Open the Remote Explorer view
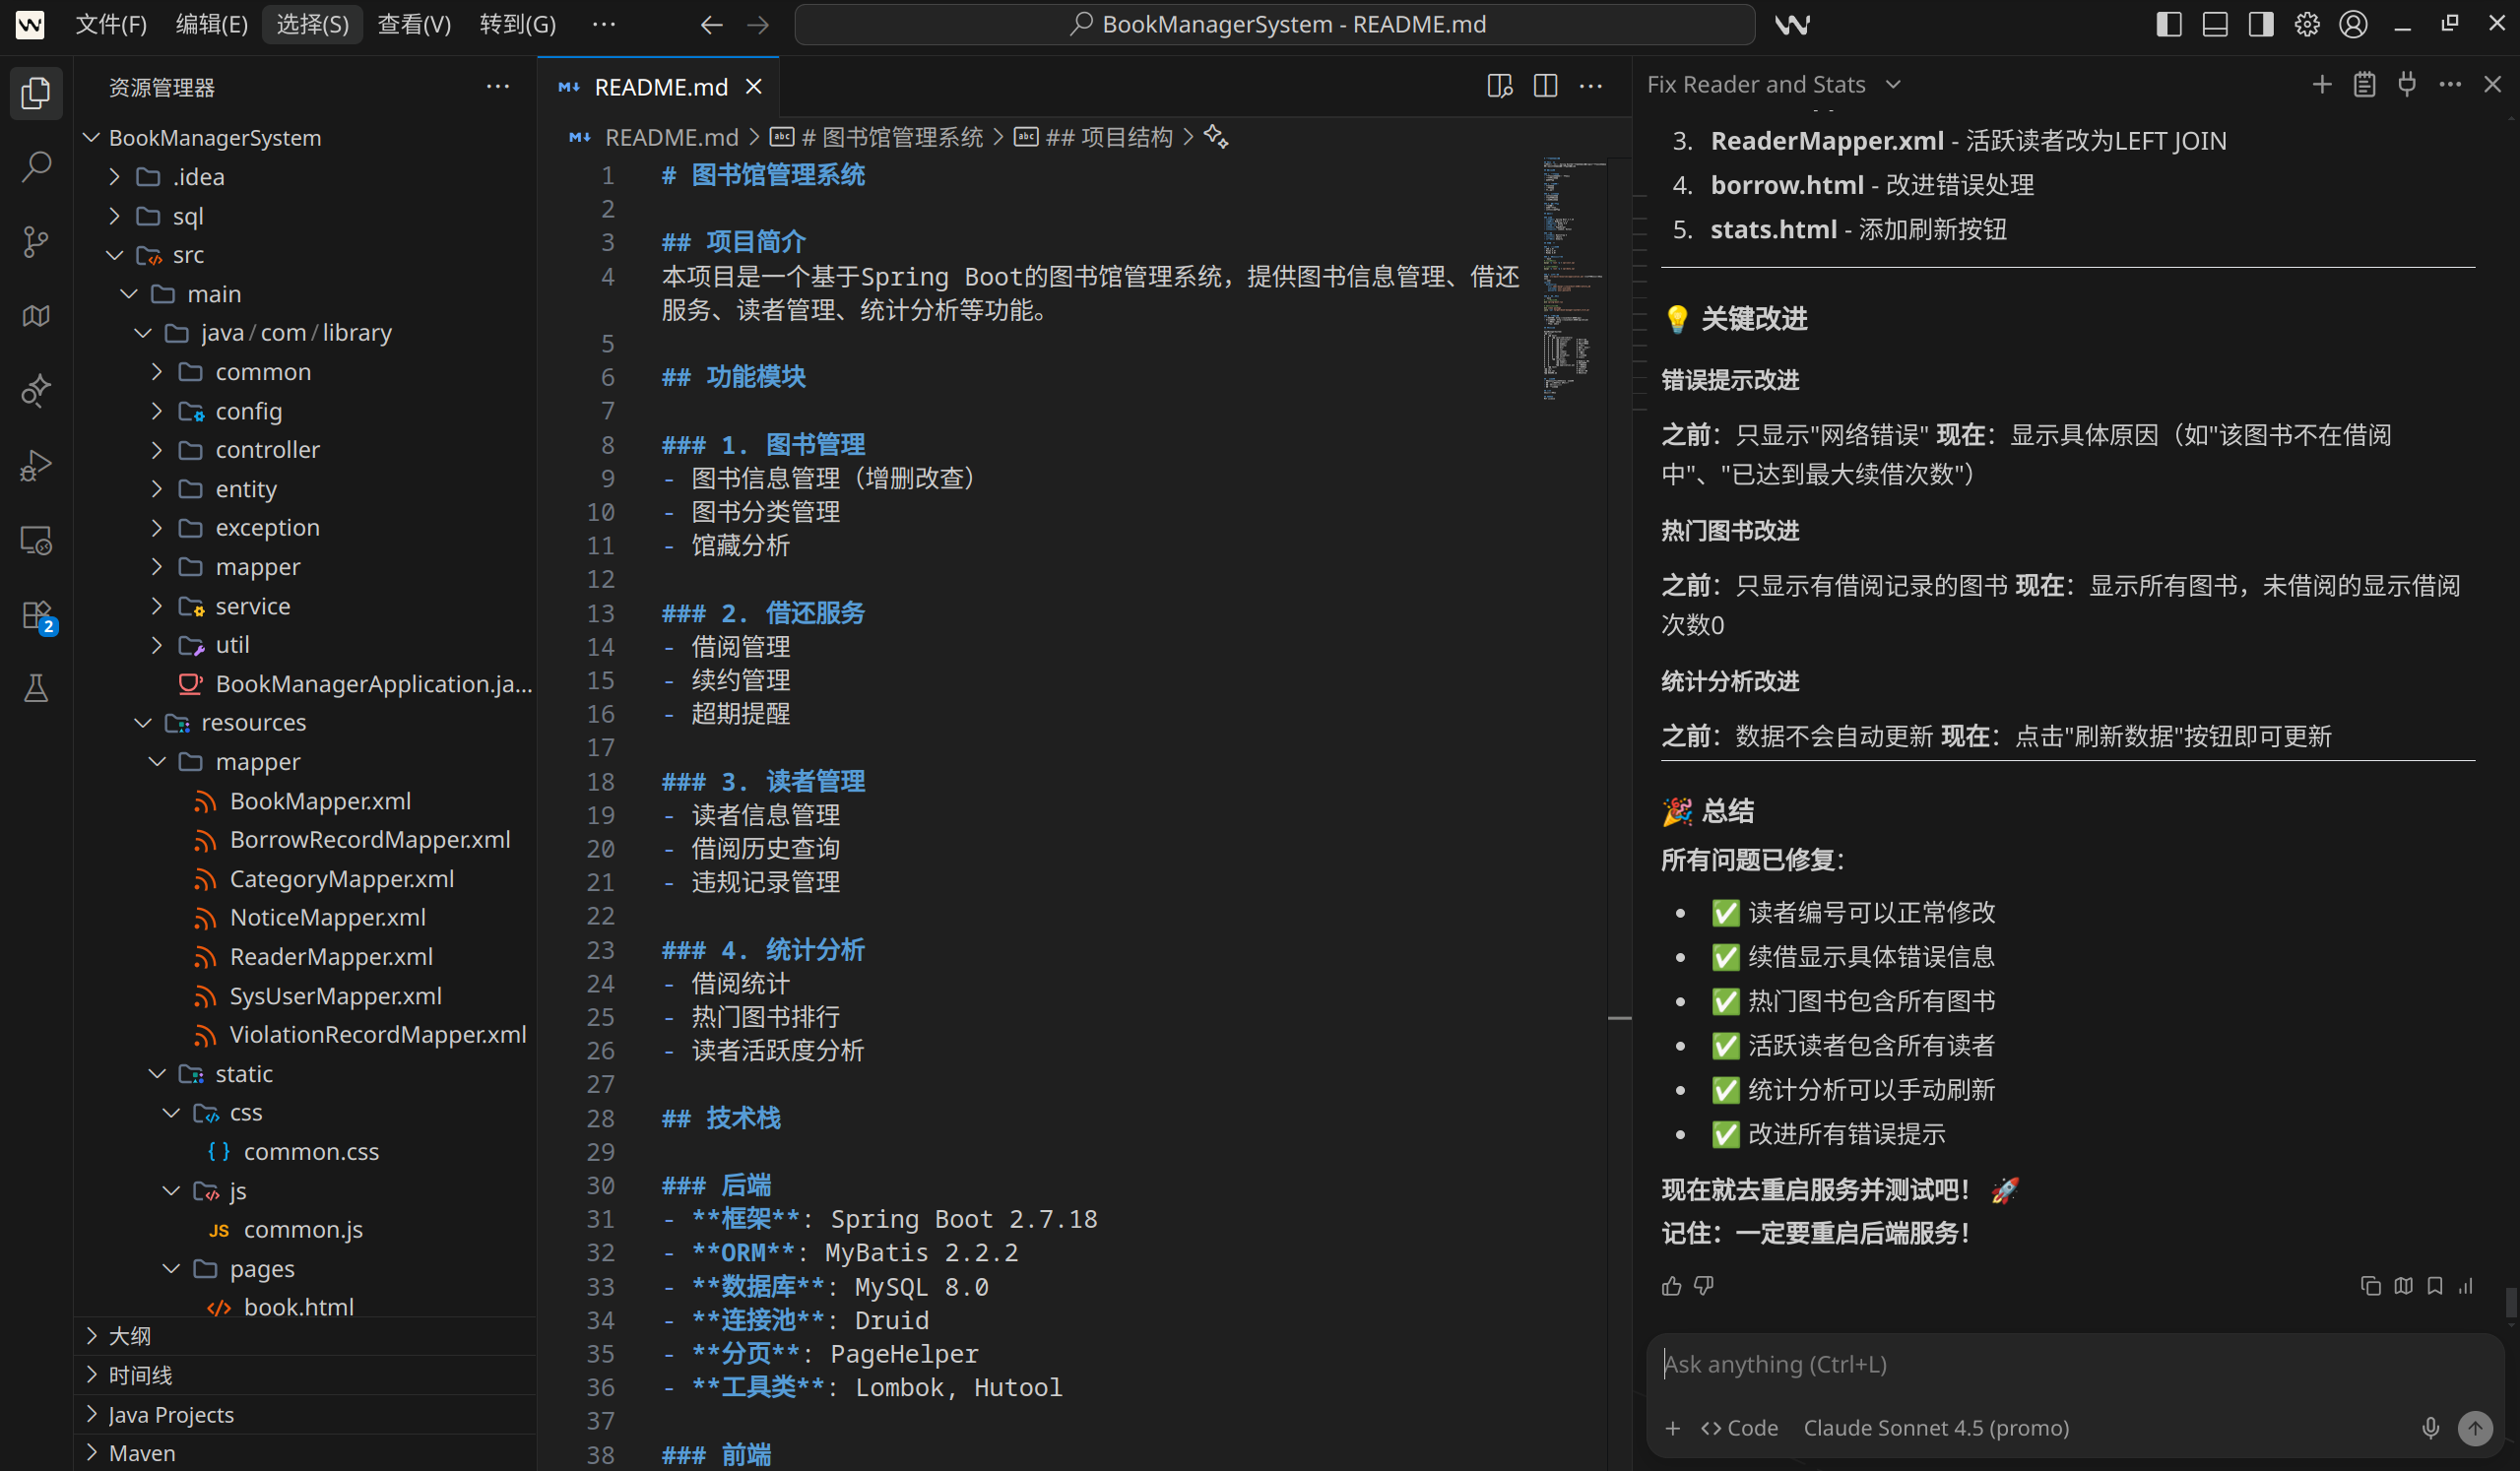The width and height of the screenshot is (2520, 1471). click(36, 540)
